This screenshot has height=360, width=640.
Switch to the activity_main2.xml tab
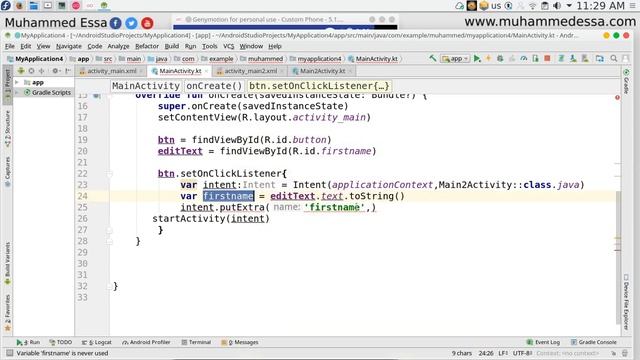tap(250, 71)
